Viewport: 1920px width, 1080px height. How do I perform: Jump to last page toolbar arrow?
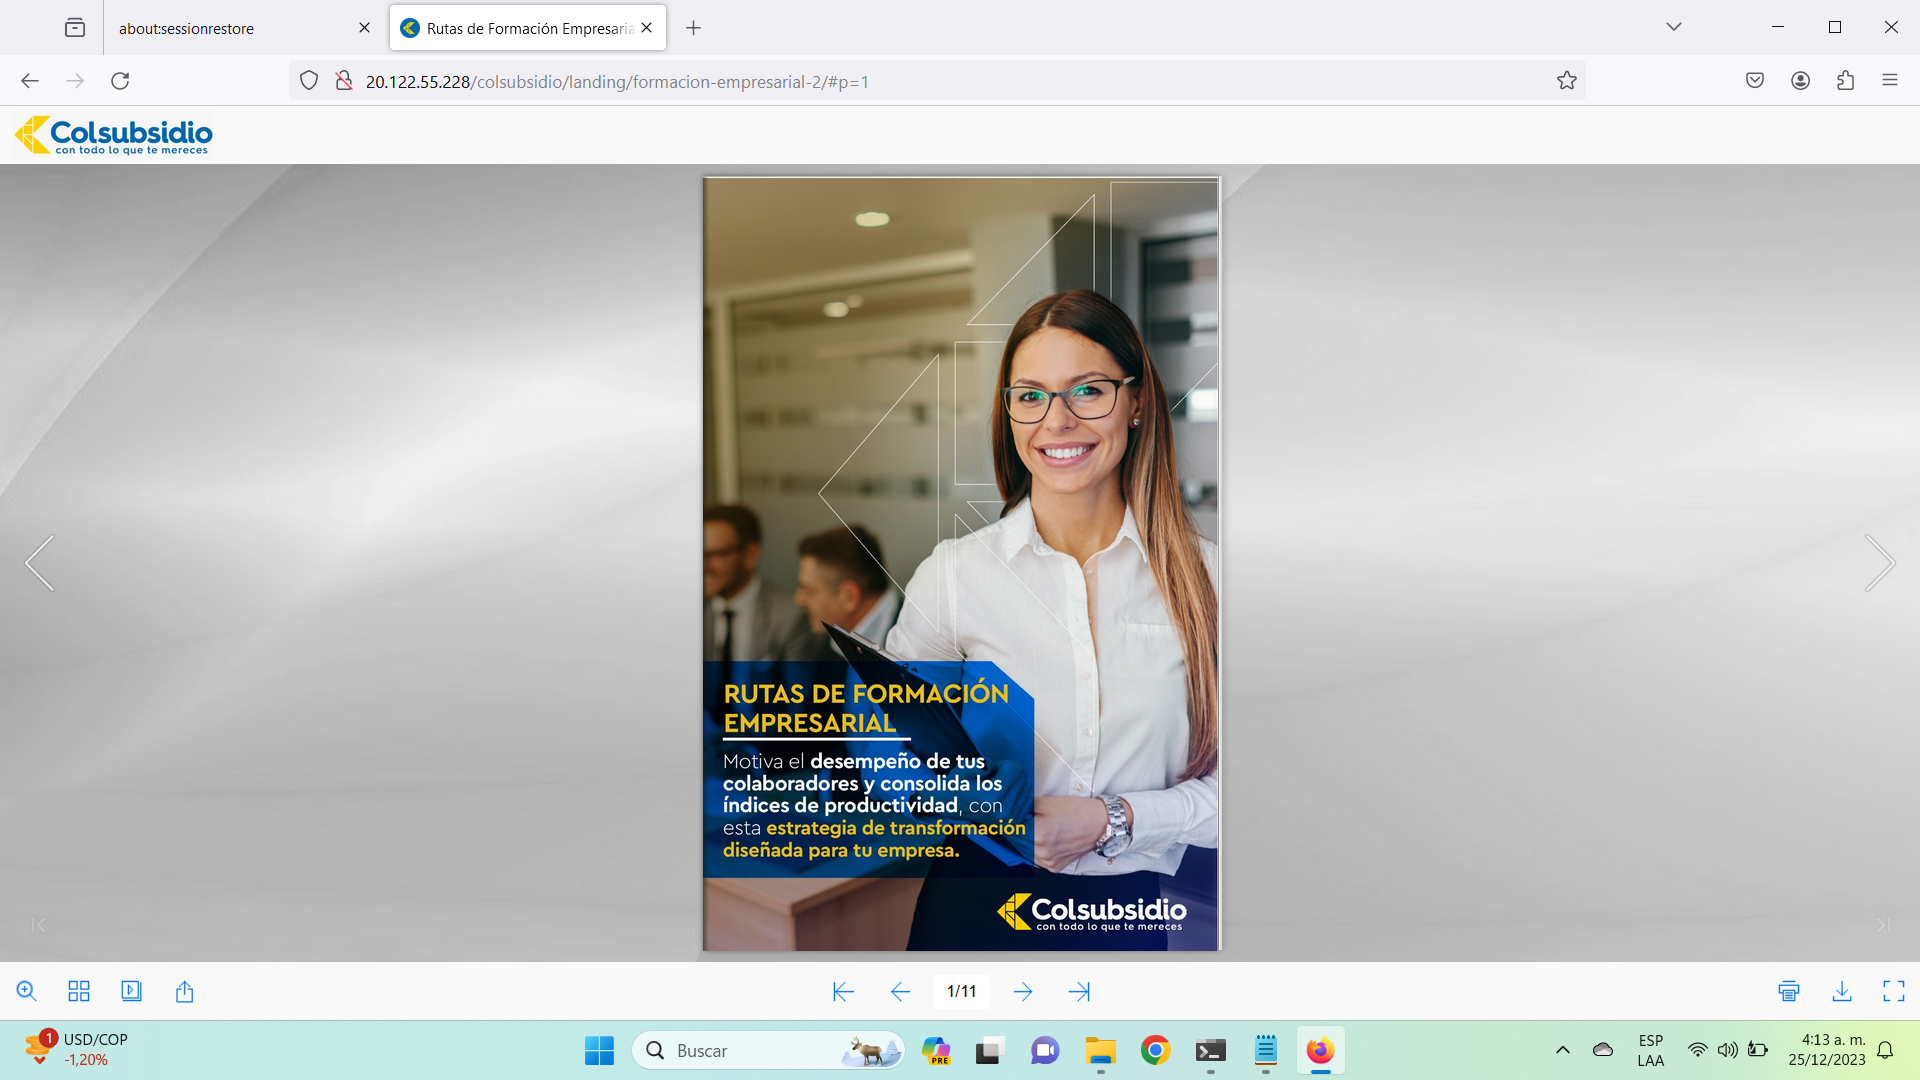[1079, 991]
